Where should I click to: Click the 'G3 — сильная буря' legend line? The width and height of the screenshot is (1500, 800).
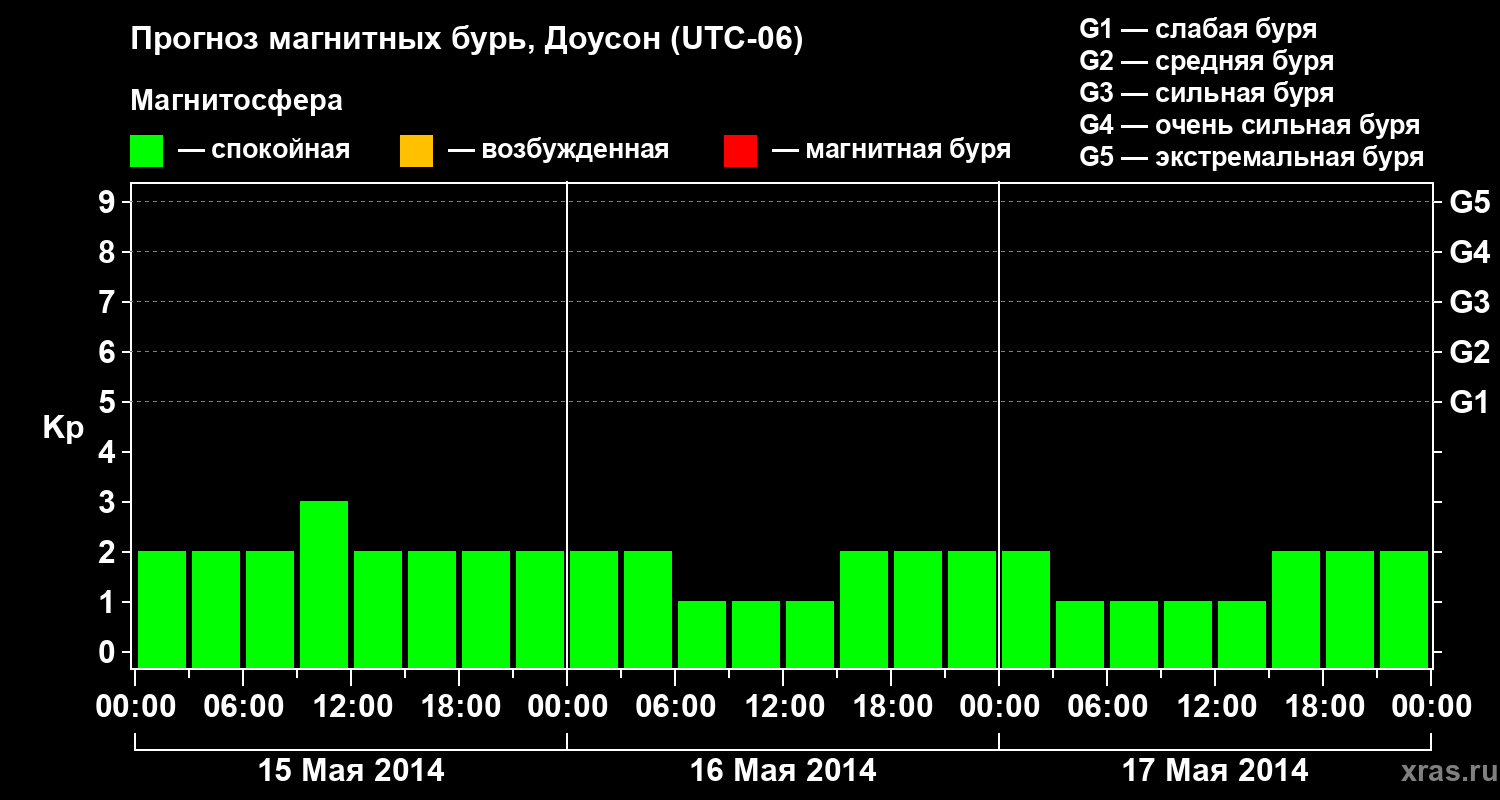coord(1207,93)
